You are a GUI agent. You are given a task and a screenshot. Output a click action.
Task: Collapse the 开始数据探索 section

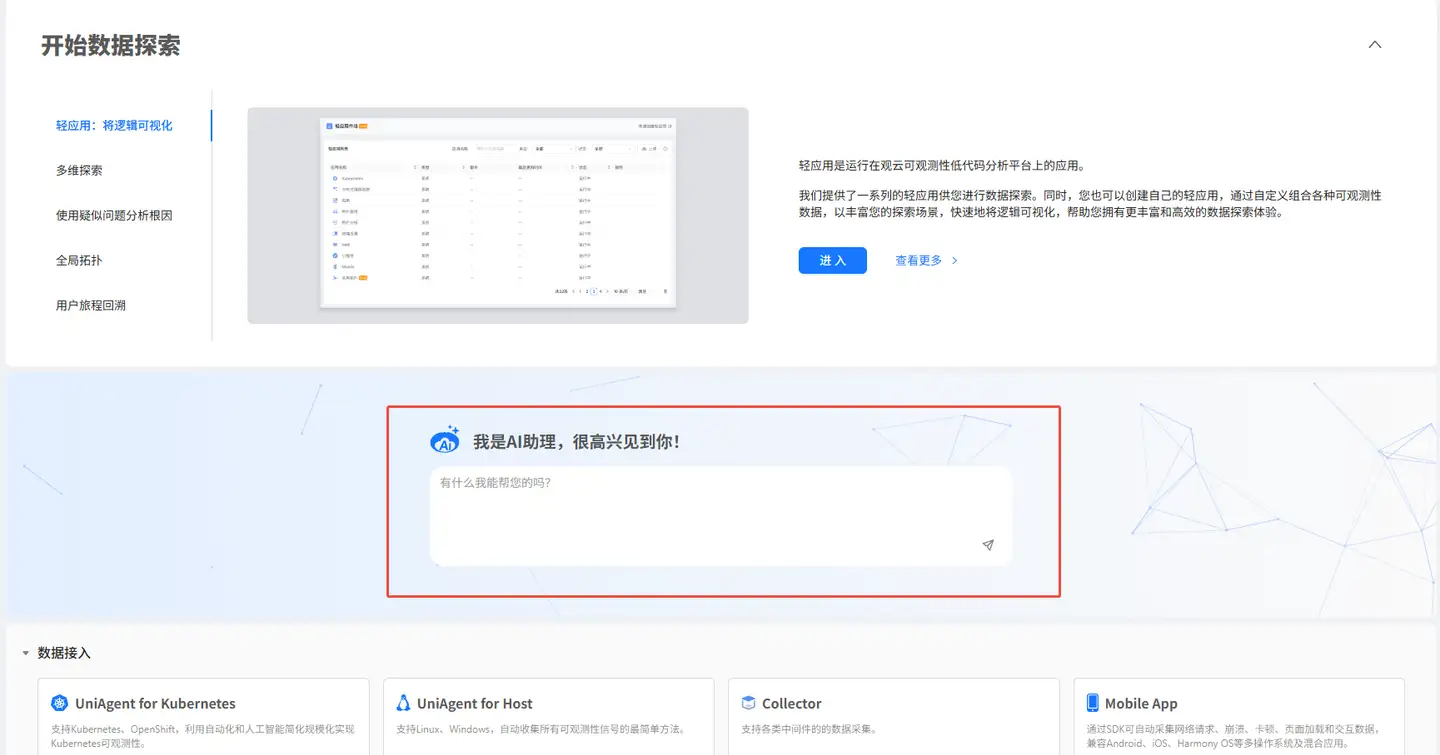(x=1374, y=44)
